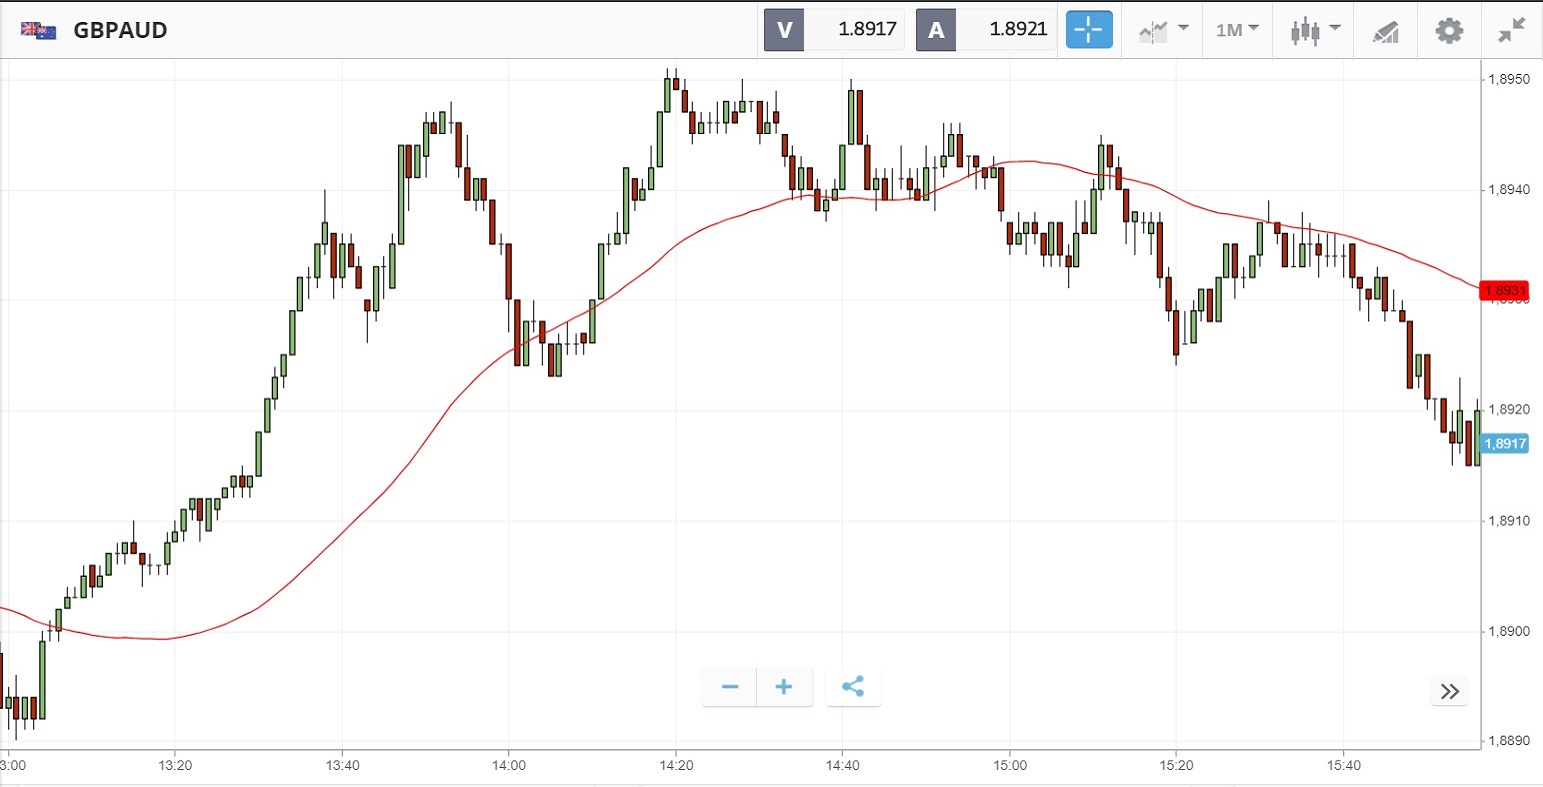Click the GBPAUD instrument name
This screenshot has height=787, width=1543.
click(x=120, y=30)
